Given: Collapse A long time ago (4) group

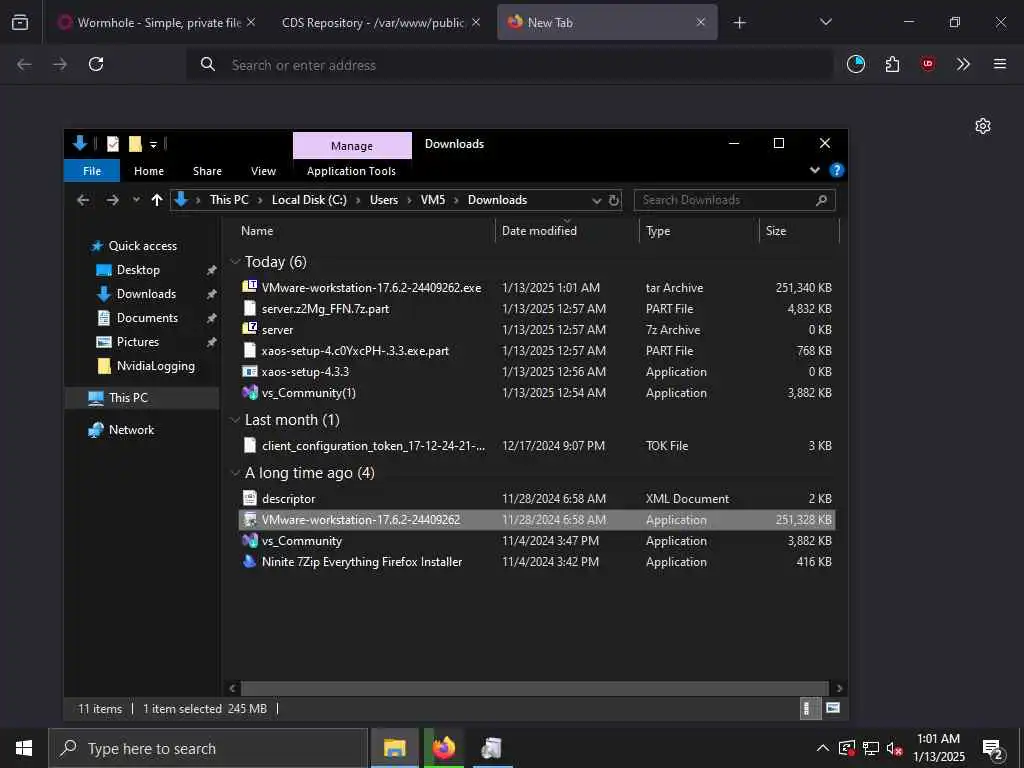Looking at the screenshot, I should (235, 473).
